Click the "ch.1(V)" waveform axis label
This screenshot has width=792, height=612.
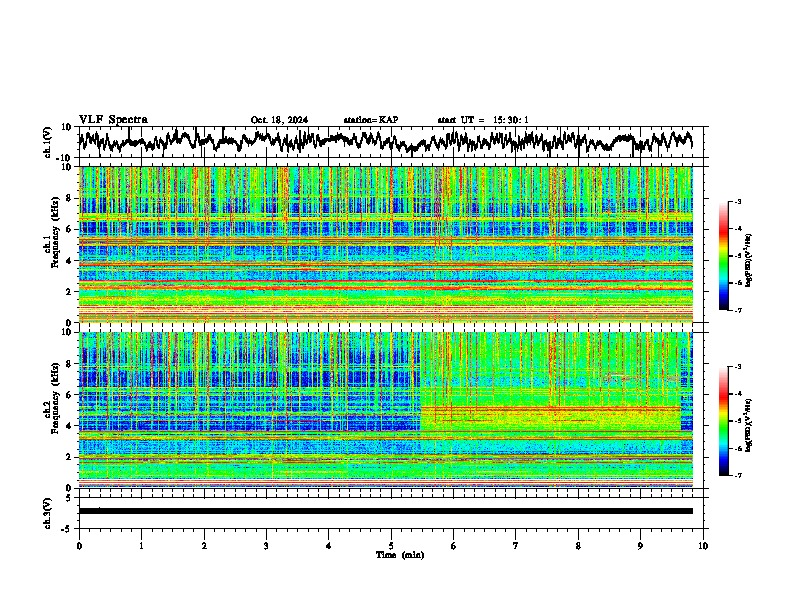[48, 142]
